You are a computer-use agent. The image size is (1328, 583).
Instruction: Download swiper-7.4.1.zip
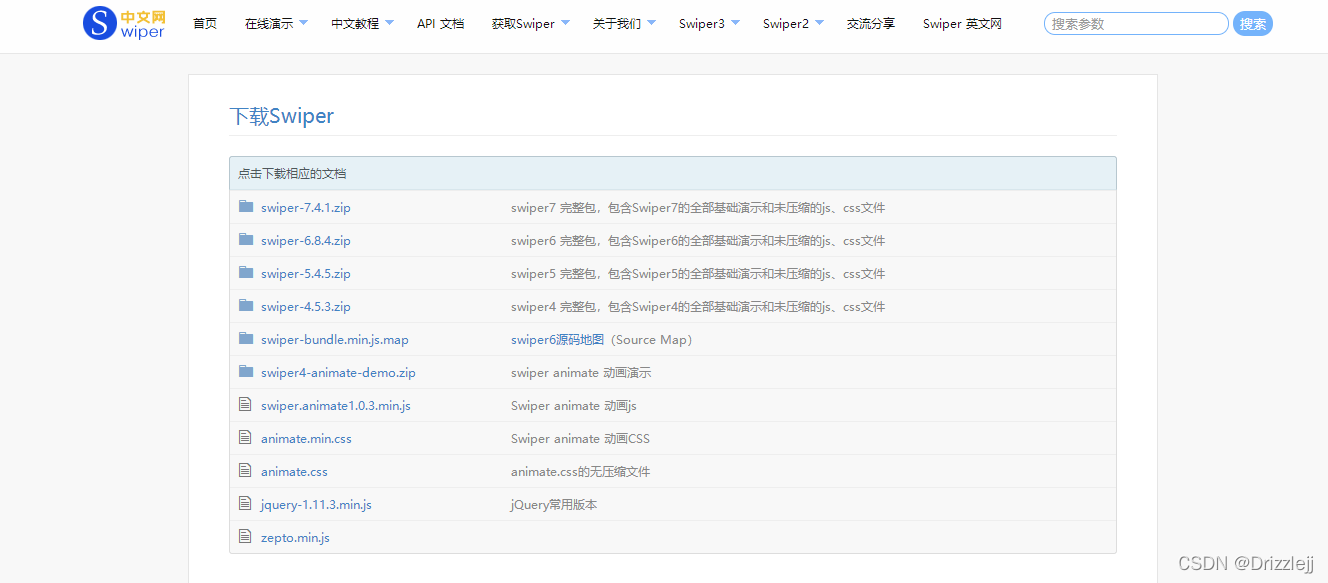tap(306, 208)
